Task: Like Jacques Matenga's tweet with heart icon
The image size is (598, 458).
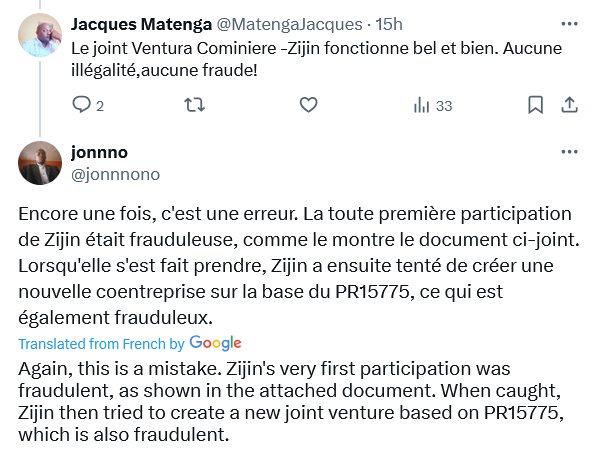Action: (308, 105)
